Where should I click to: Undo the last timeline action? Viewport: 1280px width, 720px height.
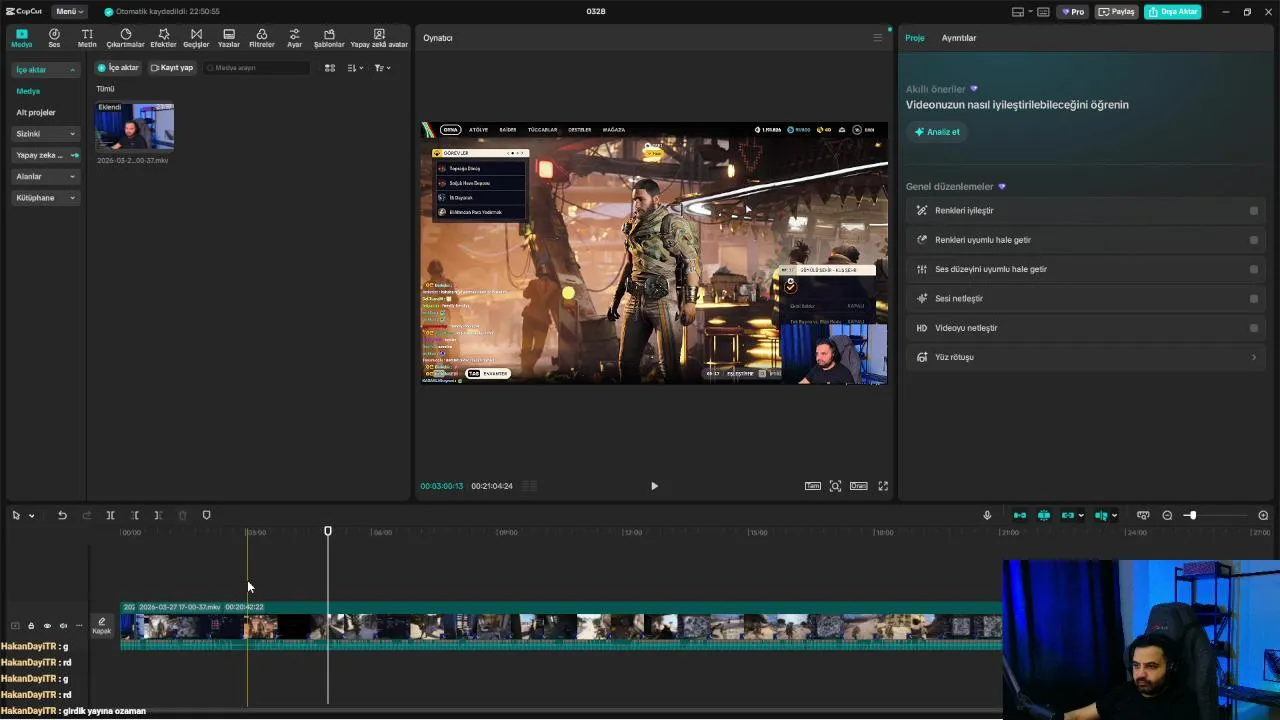(x=62, y=515)
